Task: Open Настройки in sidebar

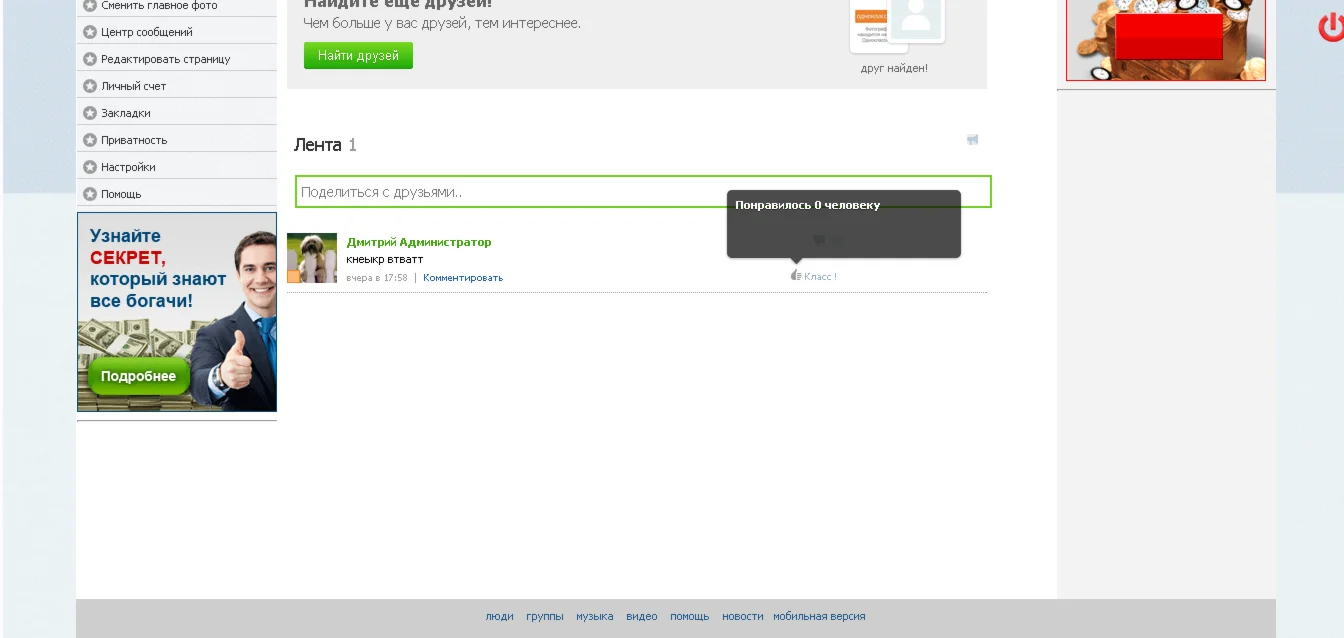Action: coord(128,167)
